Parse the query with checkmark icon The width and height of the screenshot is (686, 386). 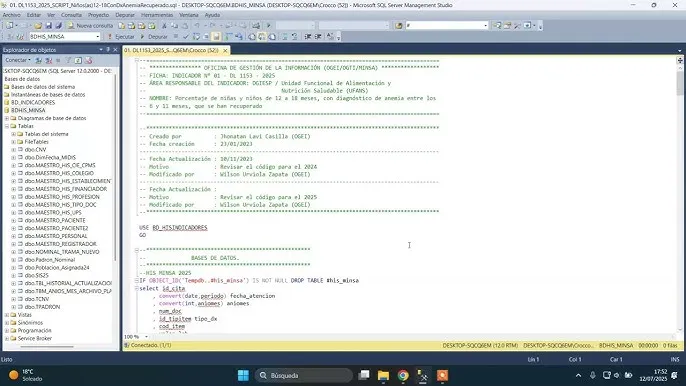point(186,37)
